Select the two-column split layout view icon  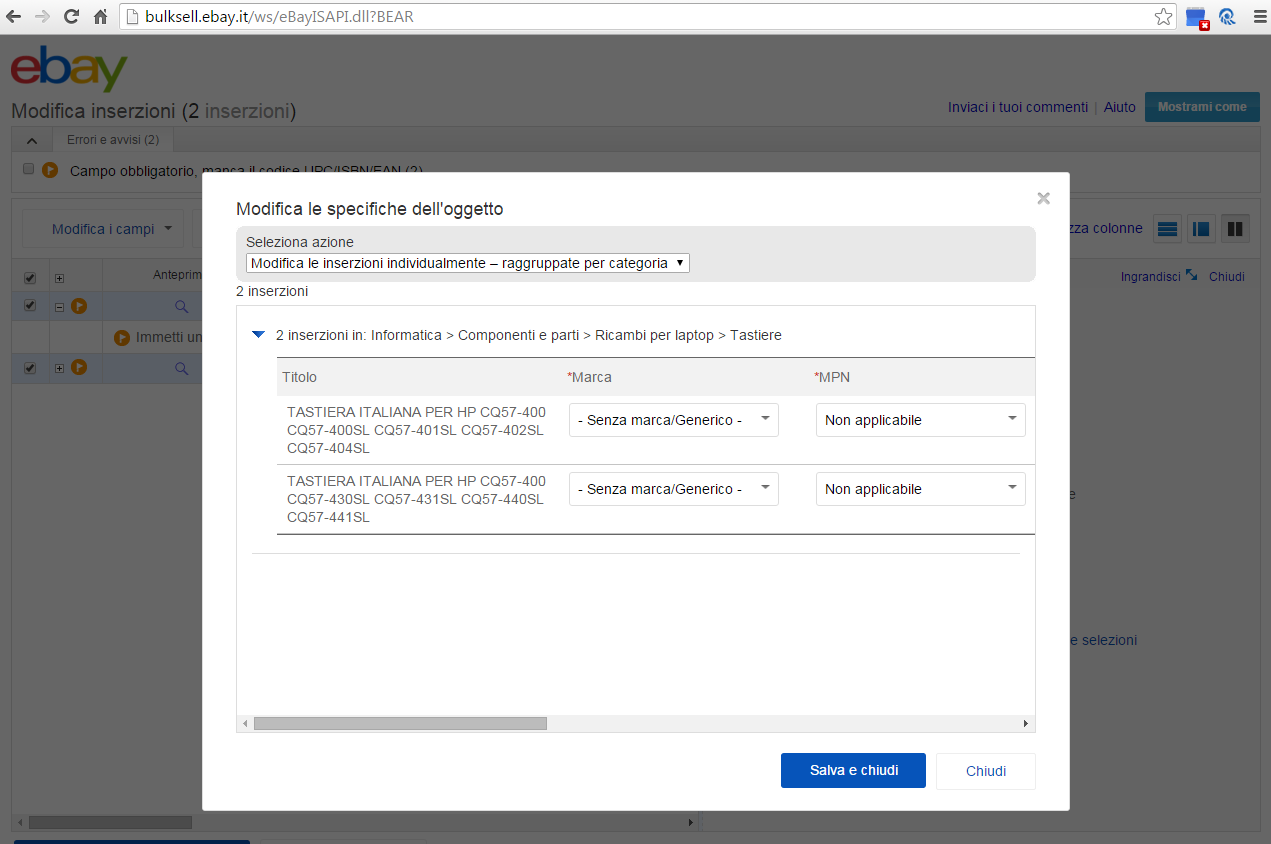click(1235, 229)
